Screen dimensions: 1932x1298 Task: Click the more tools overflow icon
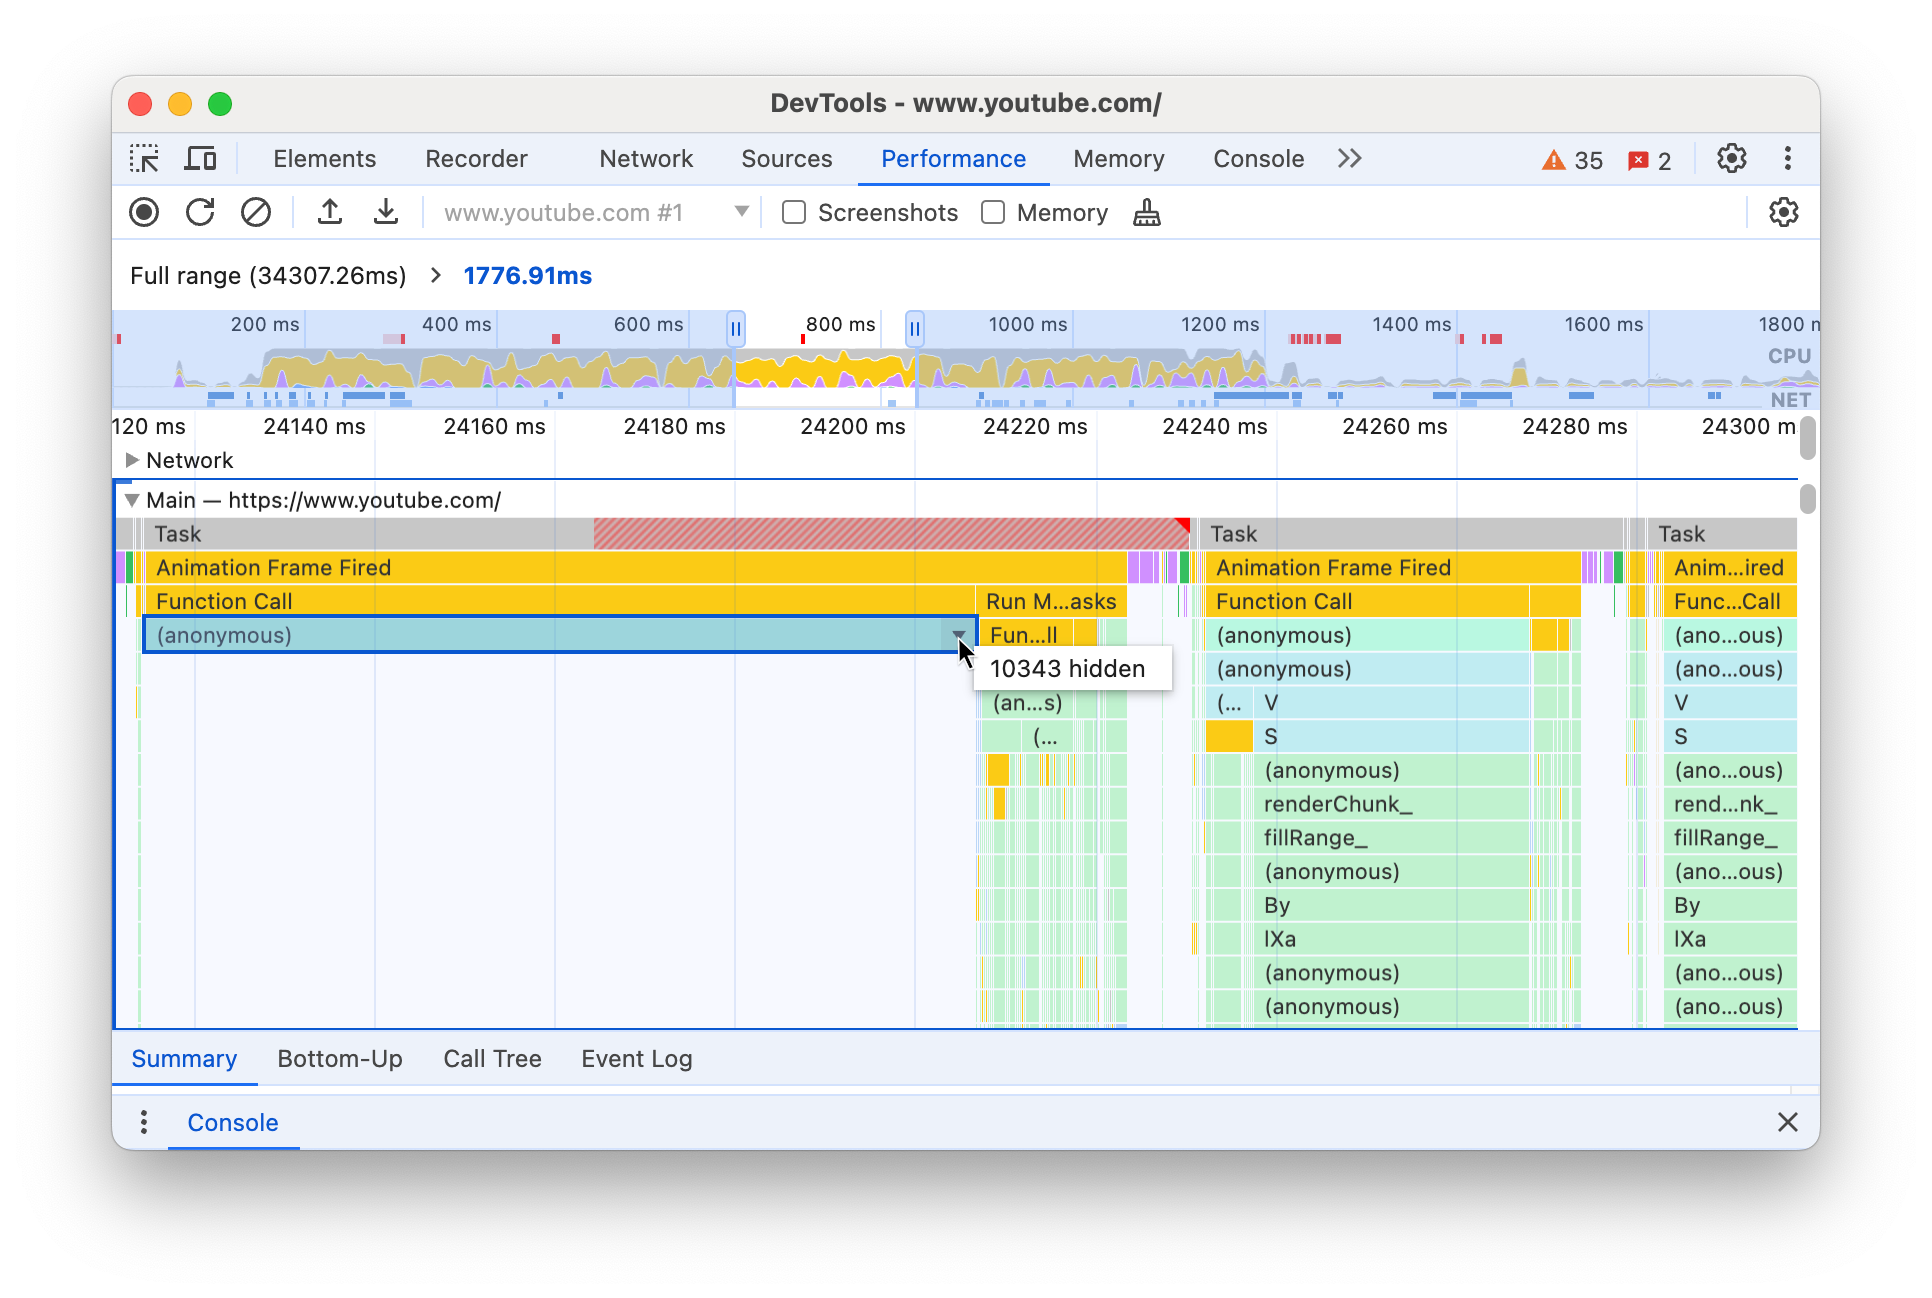1347,158
